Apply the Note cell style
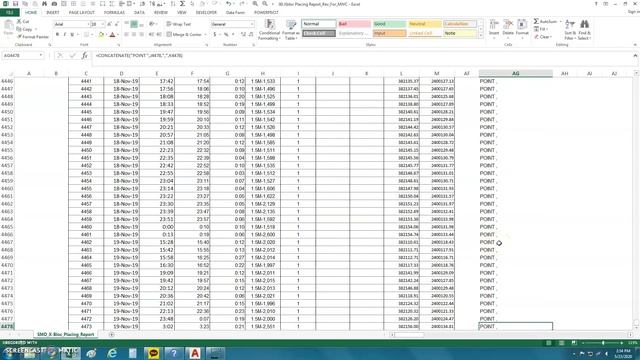Viewport: 640px width, 360px height. click(460, 33)
